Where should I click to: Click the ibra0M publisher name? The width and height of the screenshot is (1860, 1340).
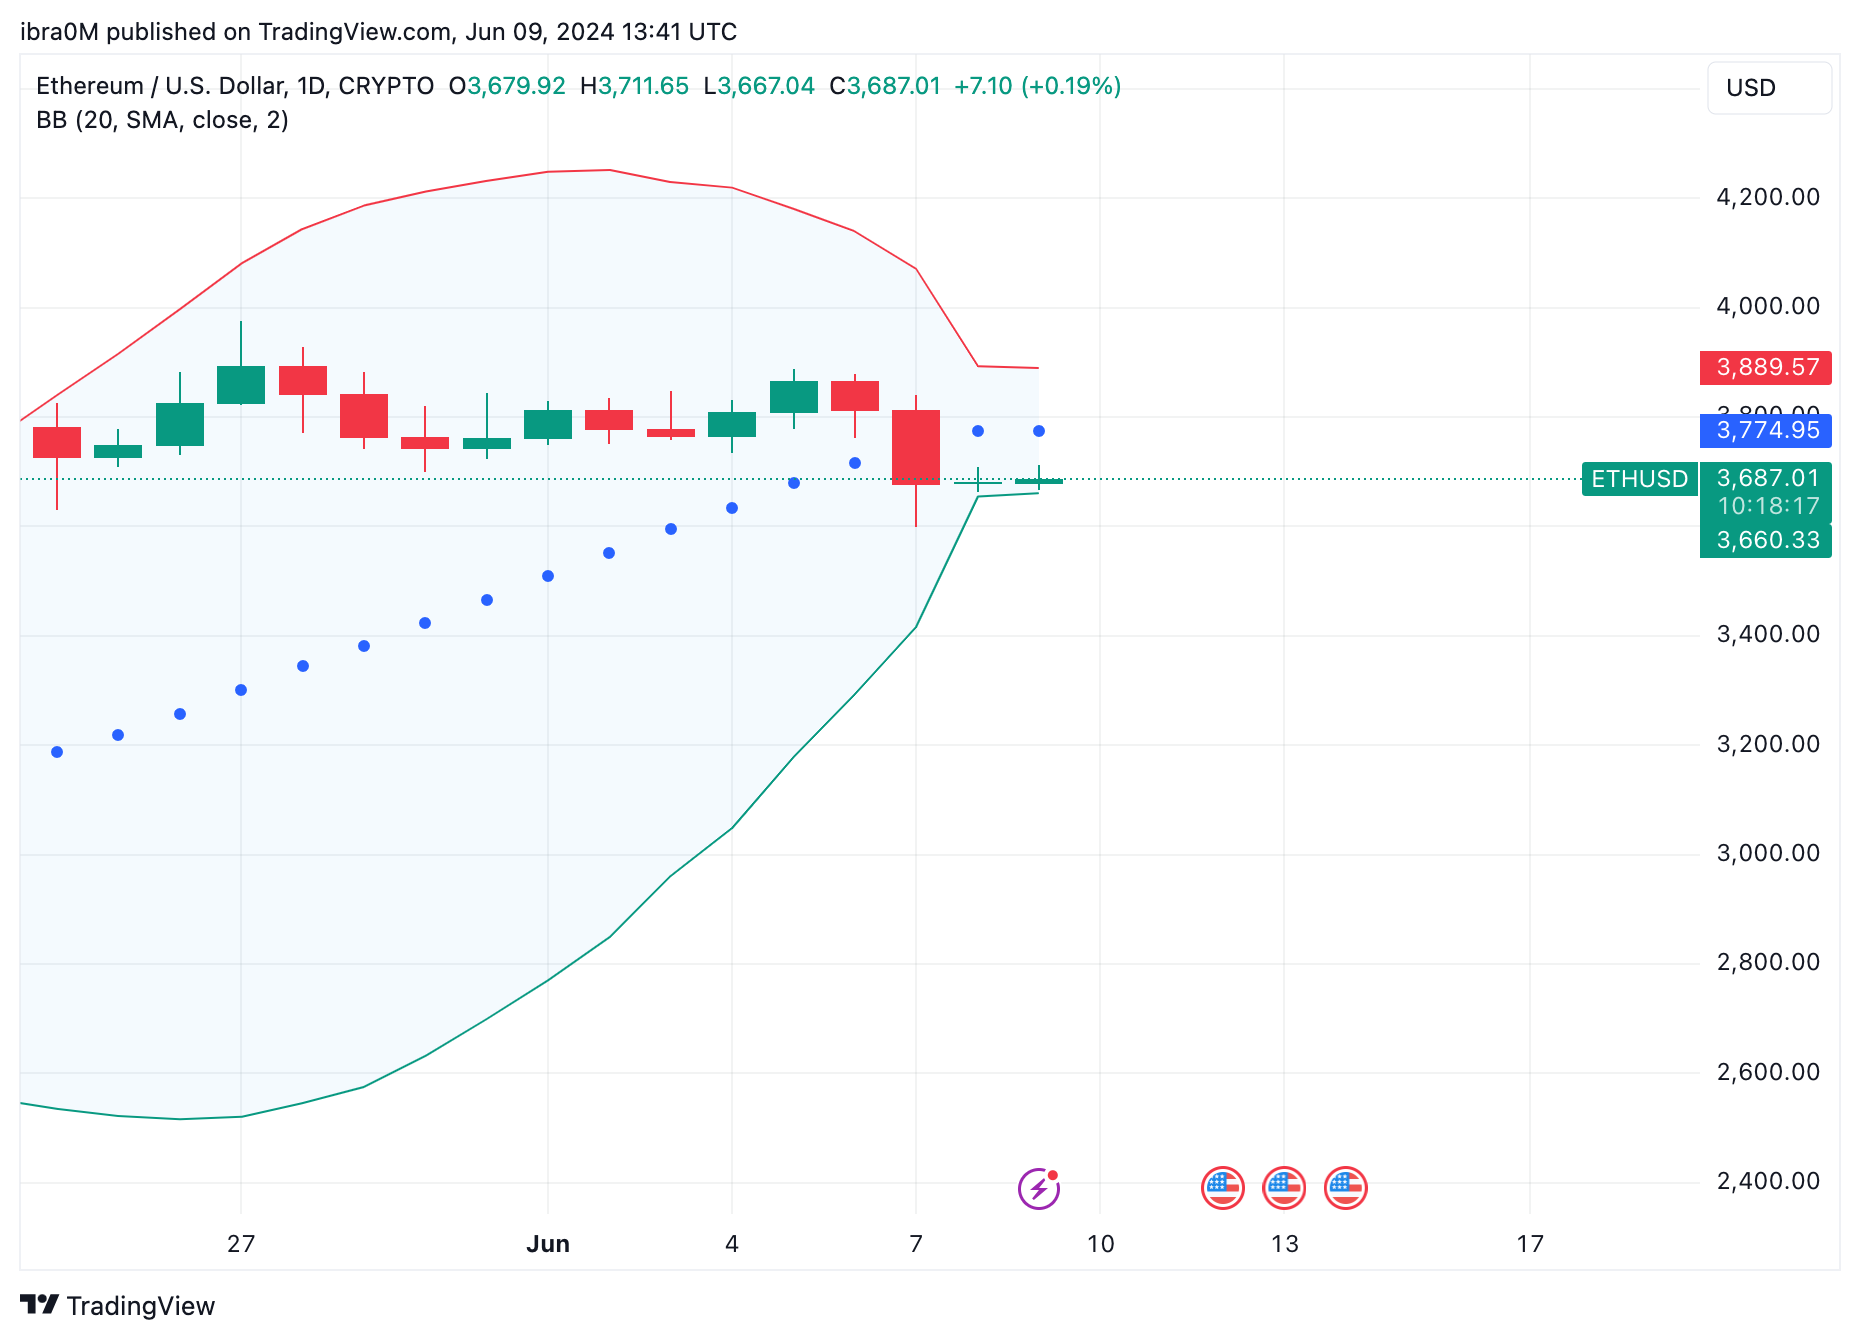[x=60, y=31]
